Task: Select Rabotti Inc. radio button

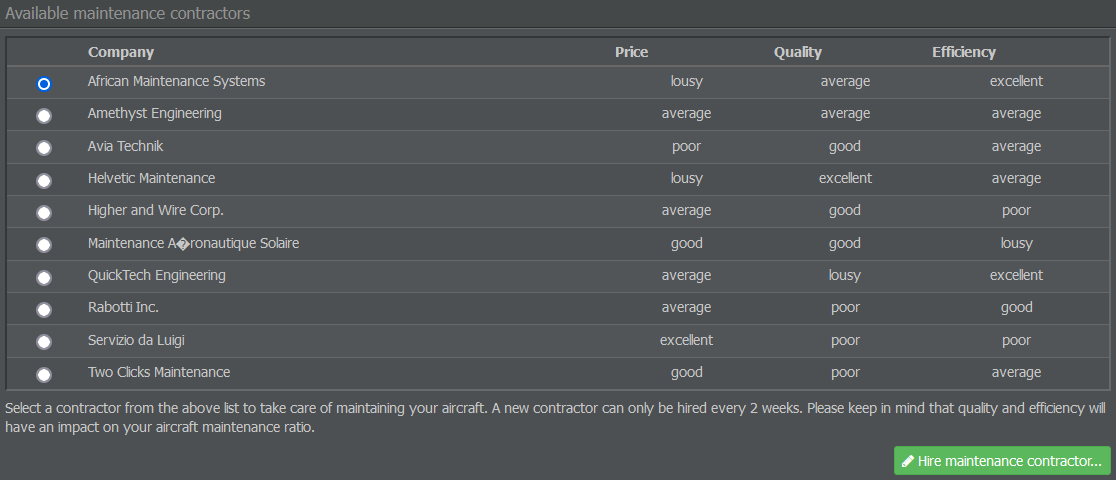Action: (x=44, y=310)
